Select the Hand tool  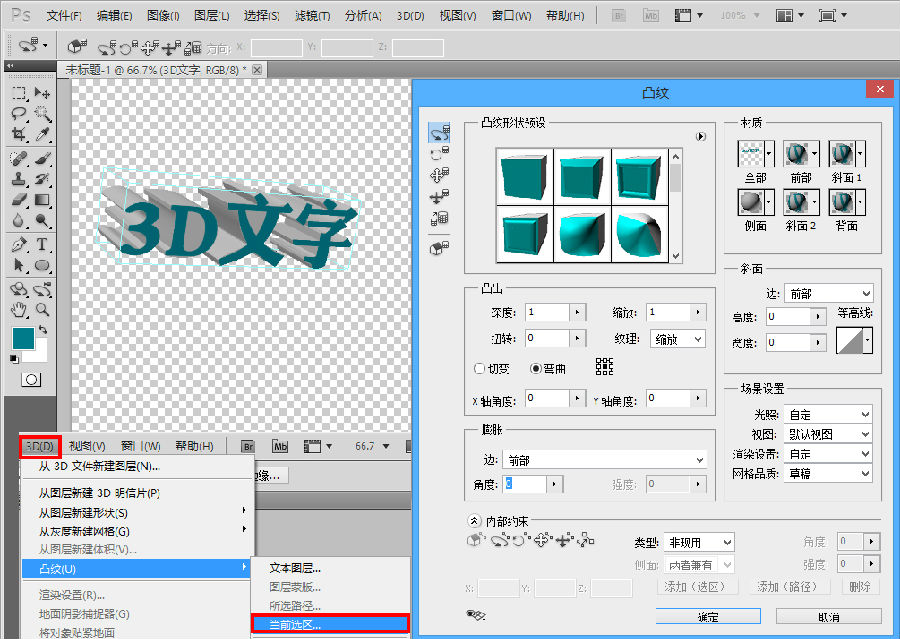[19, 310]
